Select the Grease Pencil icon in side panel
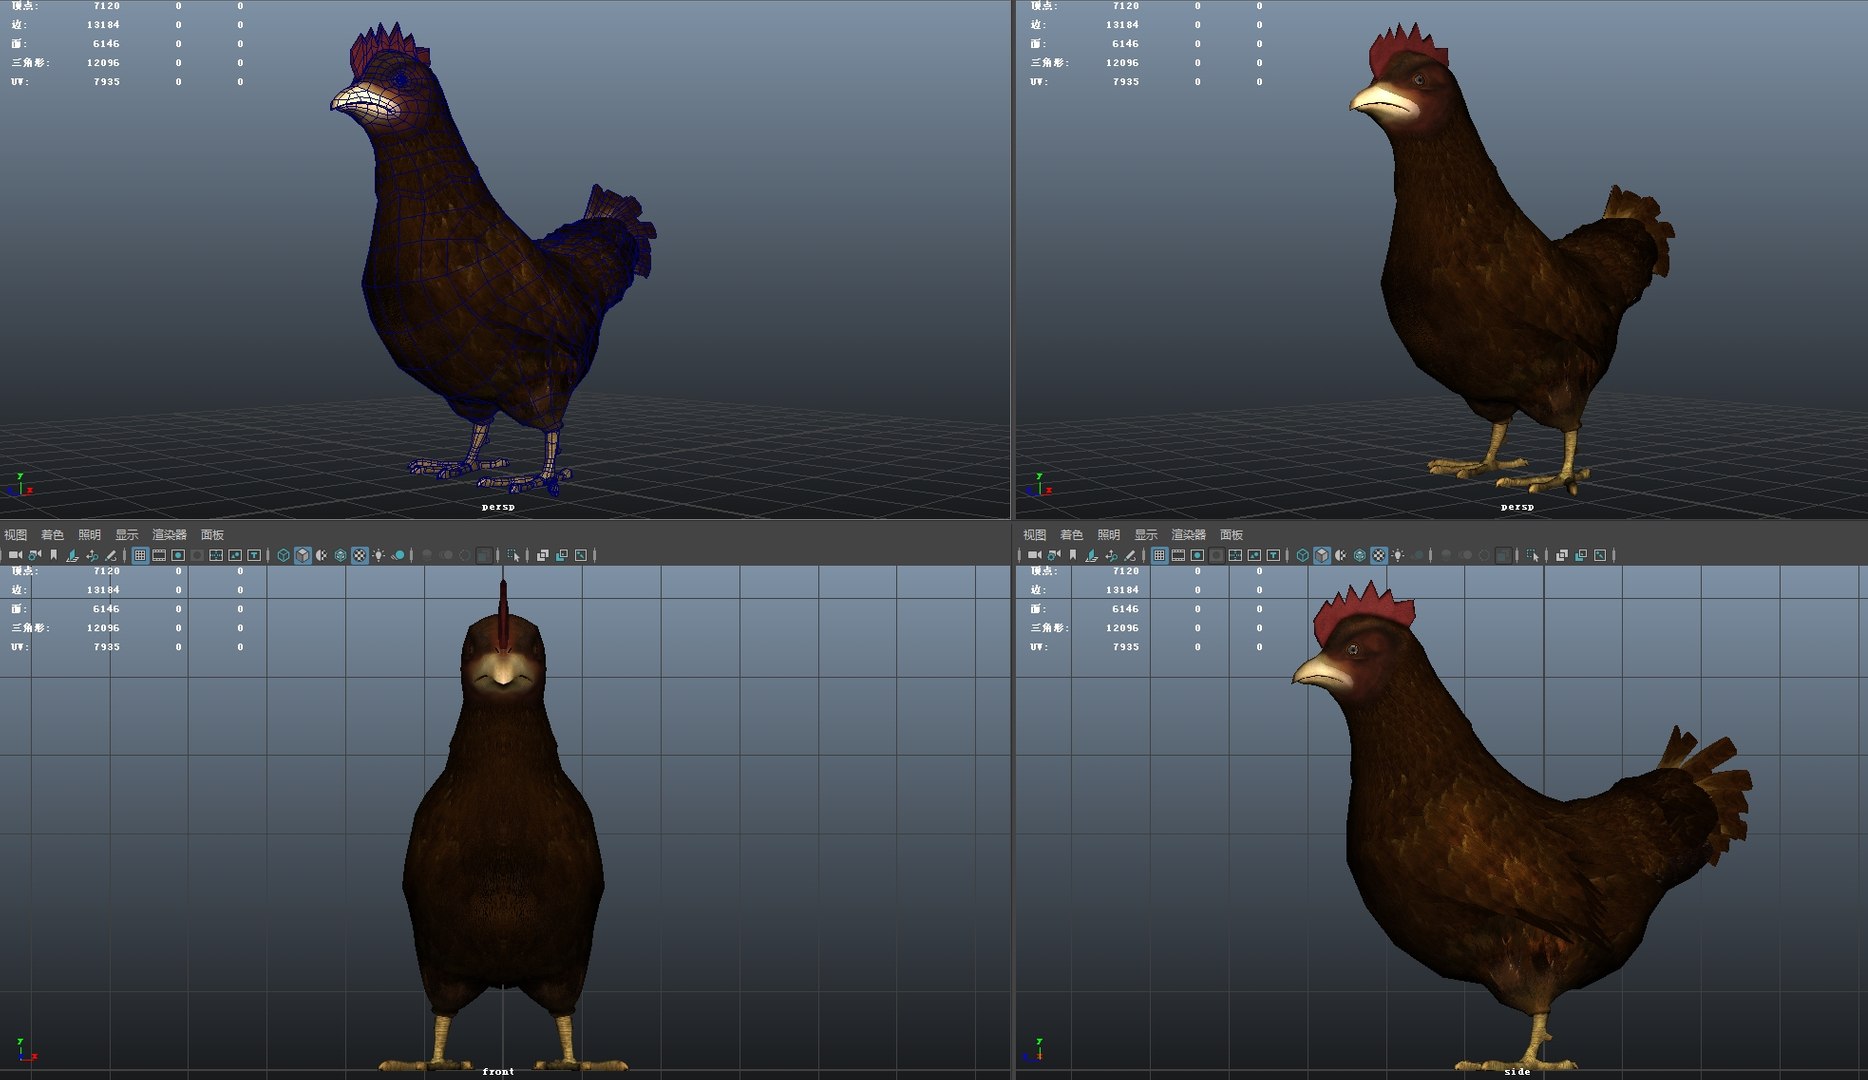Image resolution: width=1868 pixels, height=1080 pixels. click(x=1130, y=555)
